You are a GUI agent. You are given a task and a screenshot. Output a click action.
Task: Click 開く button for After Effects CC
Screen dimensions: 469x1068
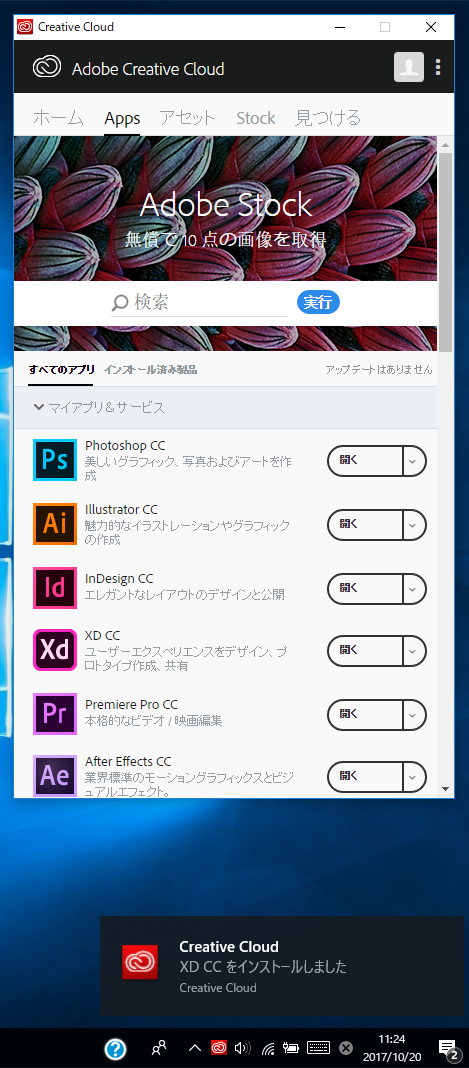coord(366,777)
